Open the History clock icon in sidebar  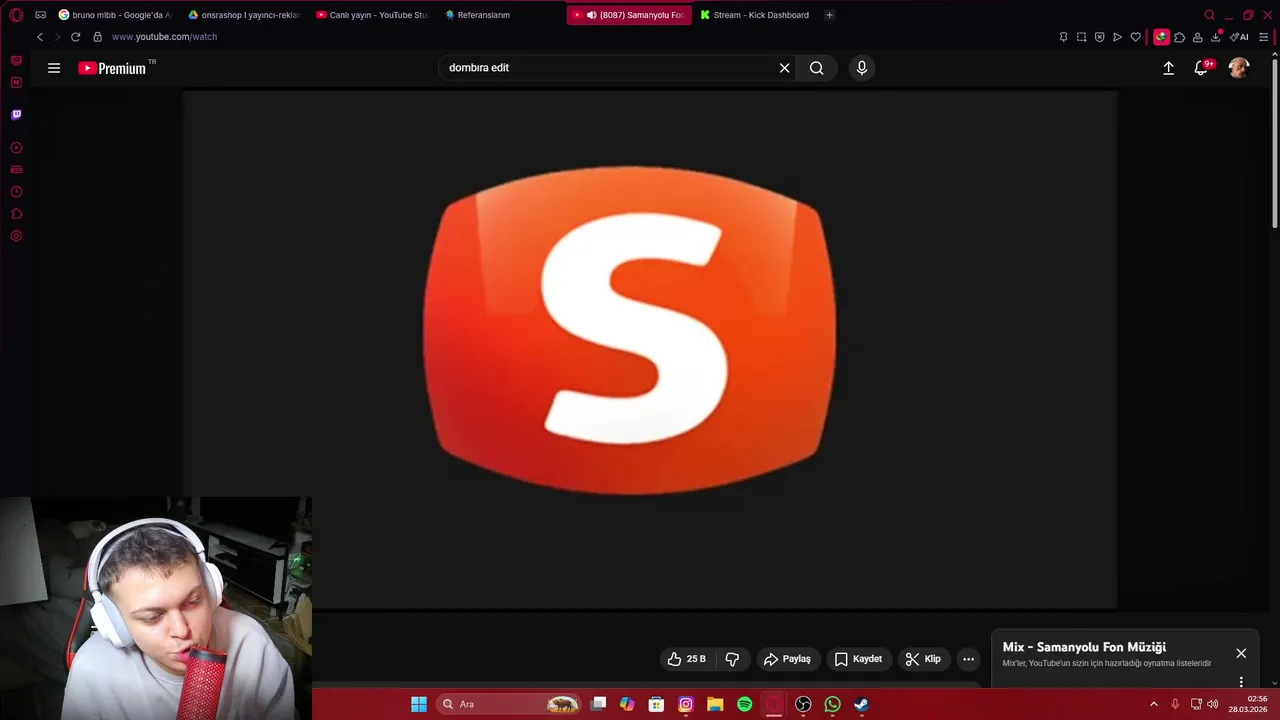tap(16, 192)
